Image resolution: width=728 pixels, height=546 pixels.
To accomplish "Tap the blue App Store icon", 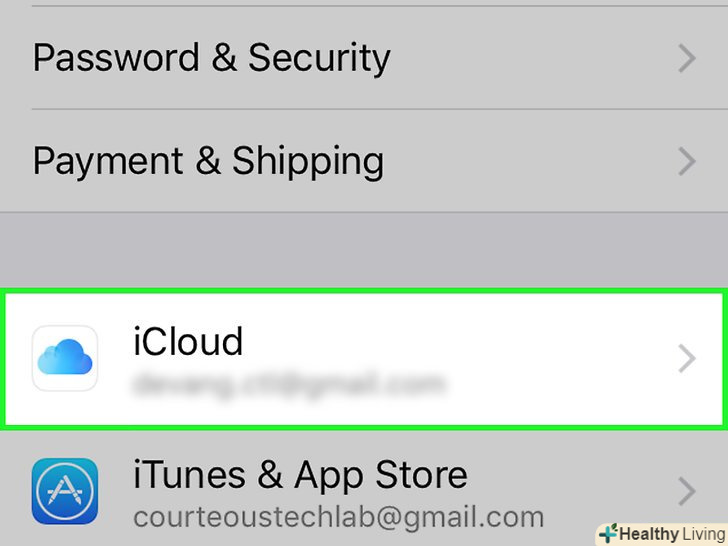I will click(65, 491).
